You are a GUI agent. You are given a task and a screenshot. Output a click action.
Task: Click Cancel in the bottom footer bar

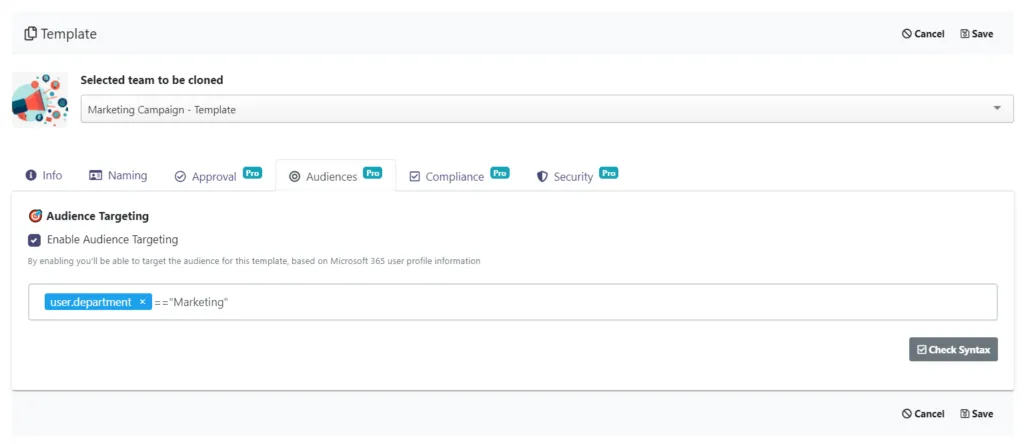[x=923, y=413]
